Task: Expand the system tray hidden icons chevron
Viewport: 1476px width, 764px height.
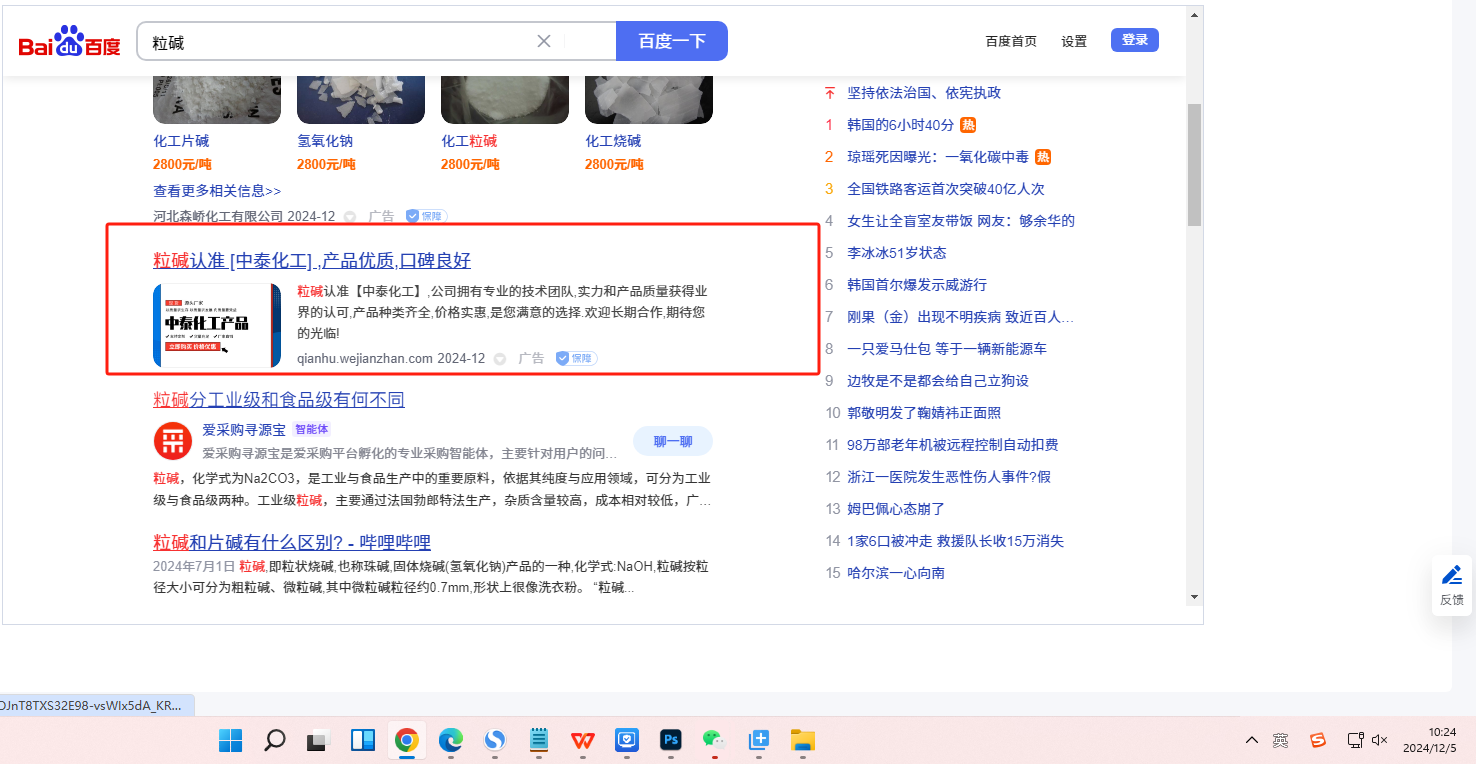Action: pos(1251,740)
